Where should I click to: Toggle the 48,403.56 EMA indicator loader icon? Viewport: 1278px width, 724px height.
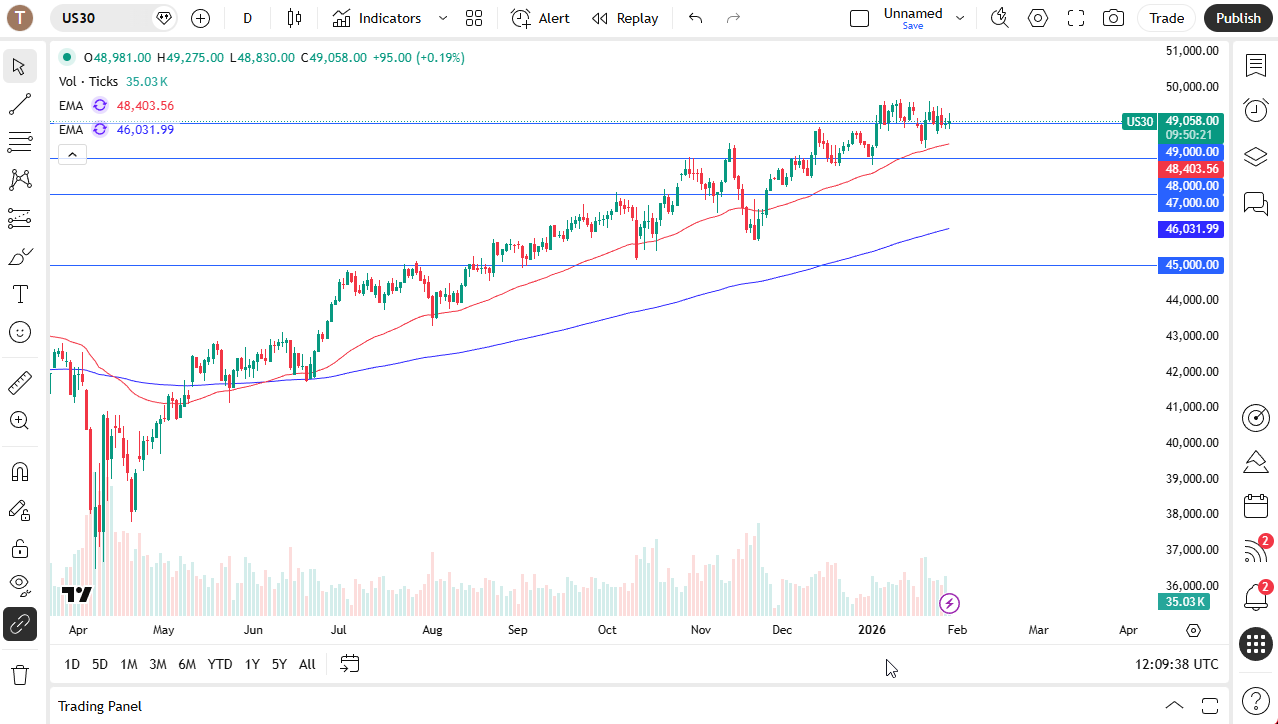click(x=100, y=105)
